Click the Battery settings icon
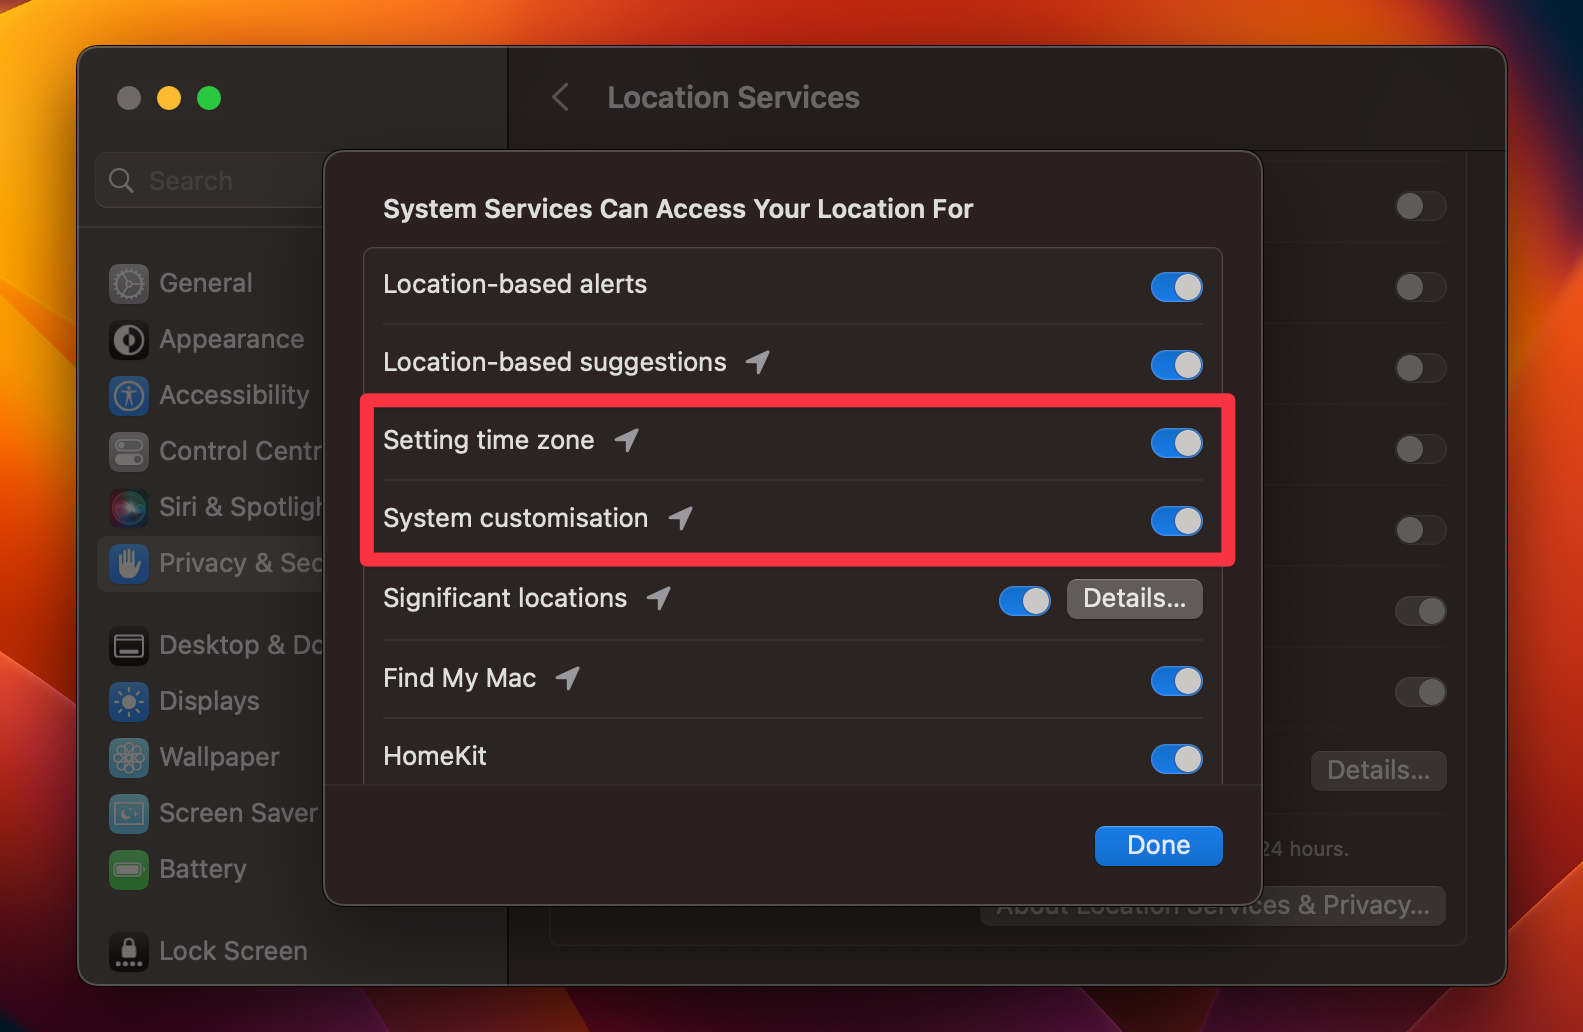1583x1032 pixels. pyautogui.click(x=128, y=870)
